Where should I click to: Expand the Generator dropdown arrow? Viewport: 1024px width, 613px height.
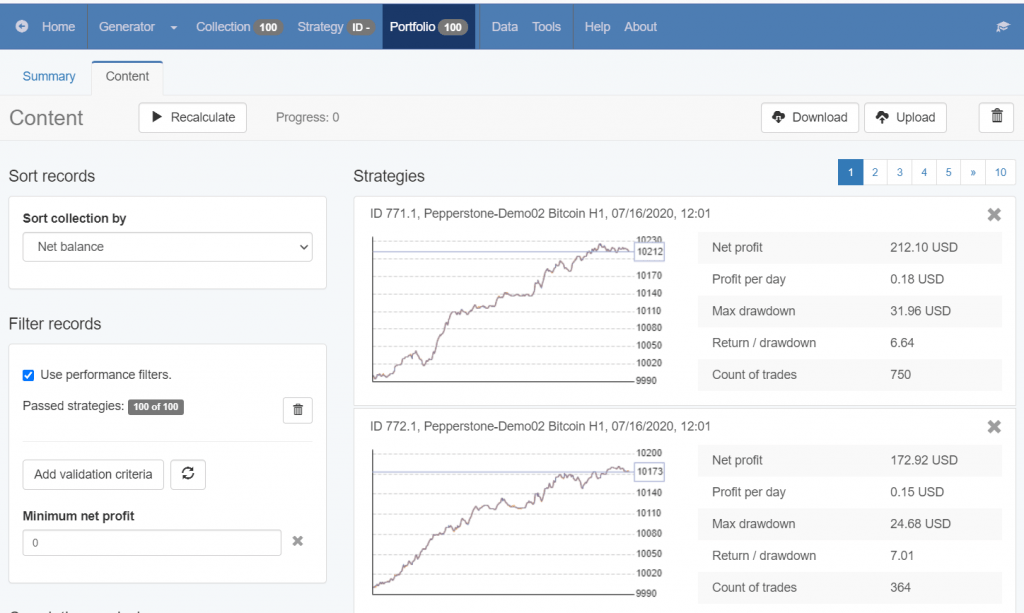(174, 28)
